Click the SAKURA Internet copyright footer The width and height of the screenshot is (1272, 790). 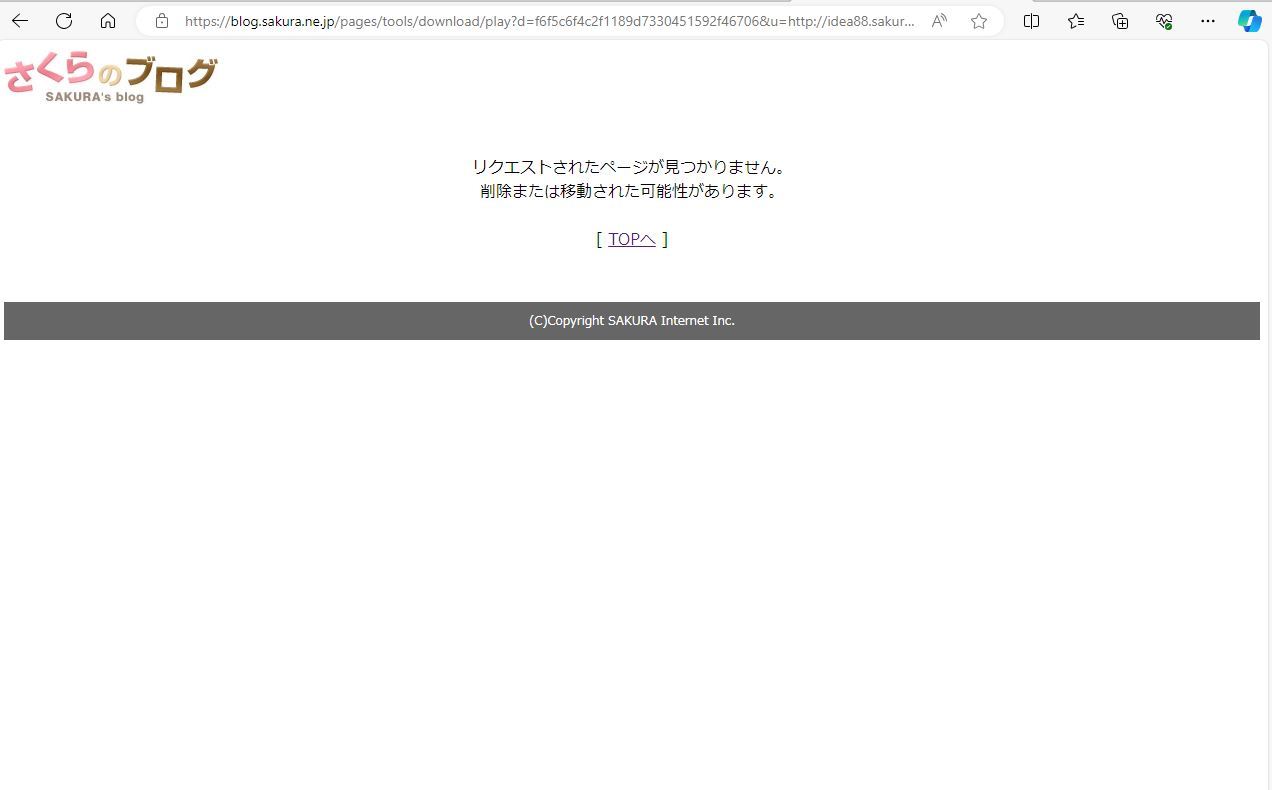pyautogui.click(x=632, y=321)
